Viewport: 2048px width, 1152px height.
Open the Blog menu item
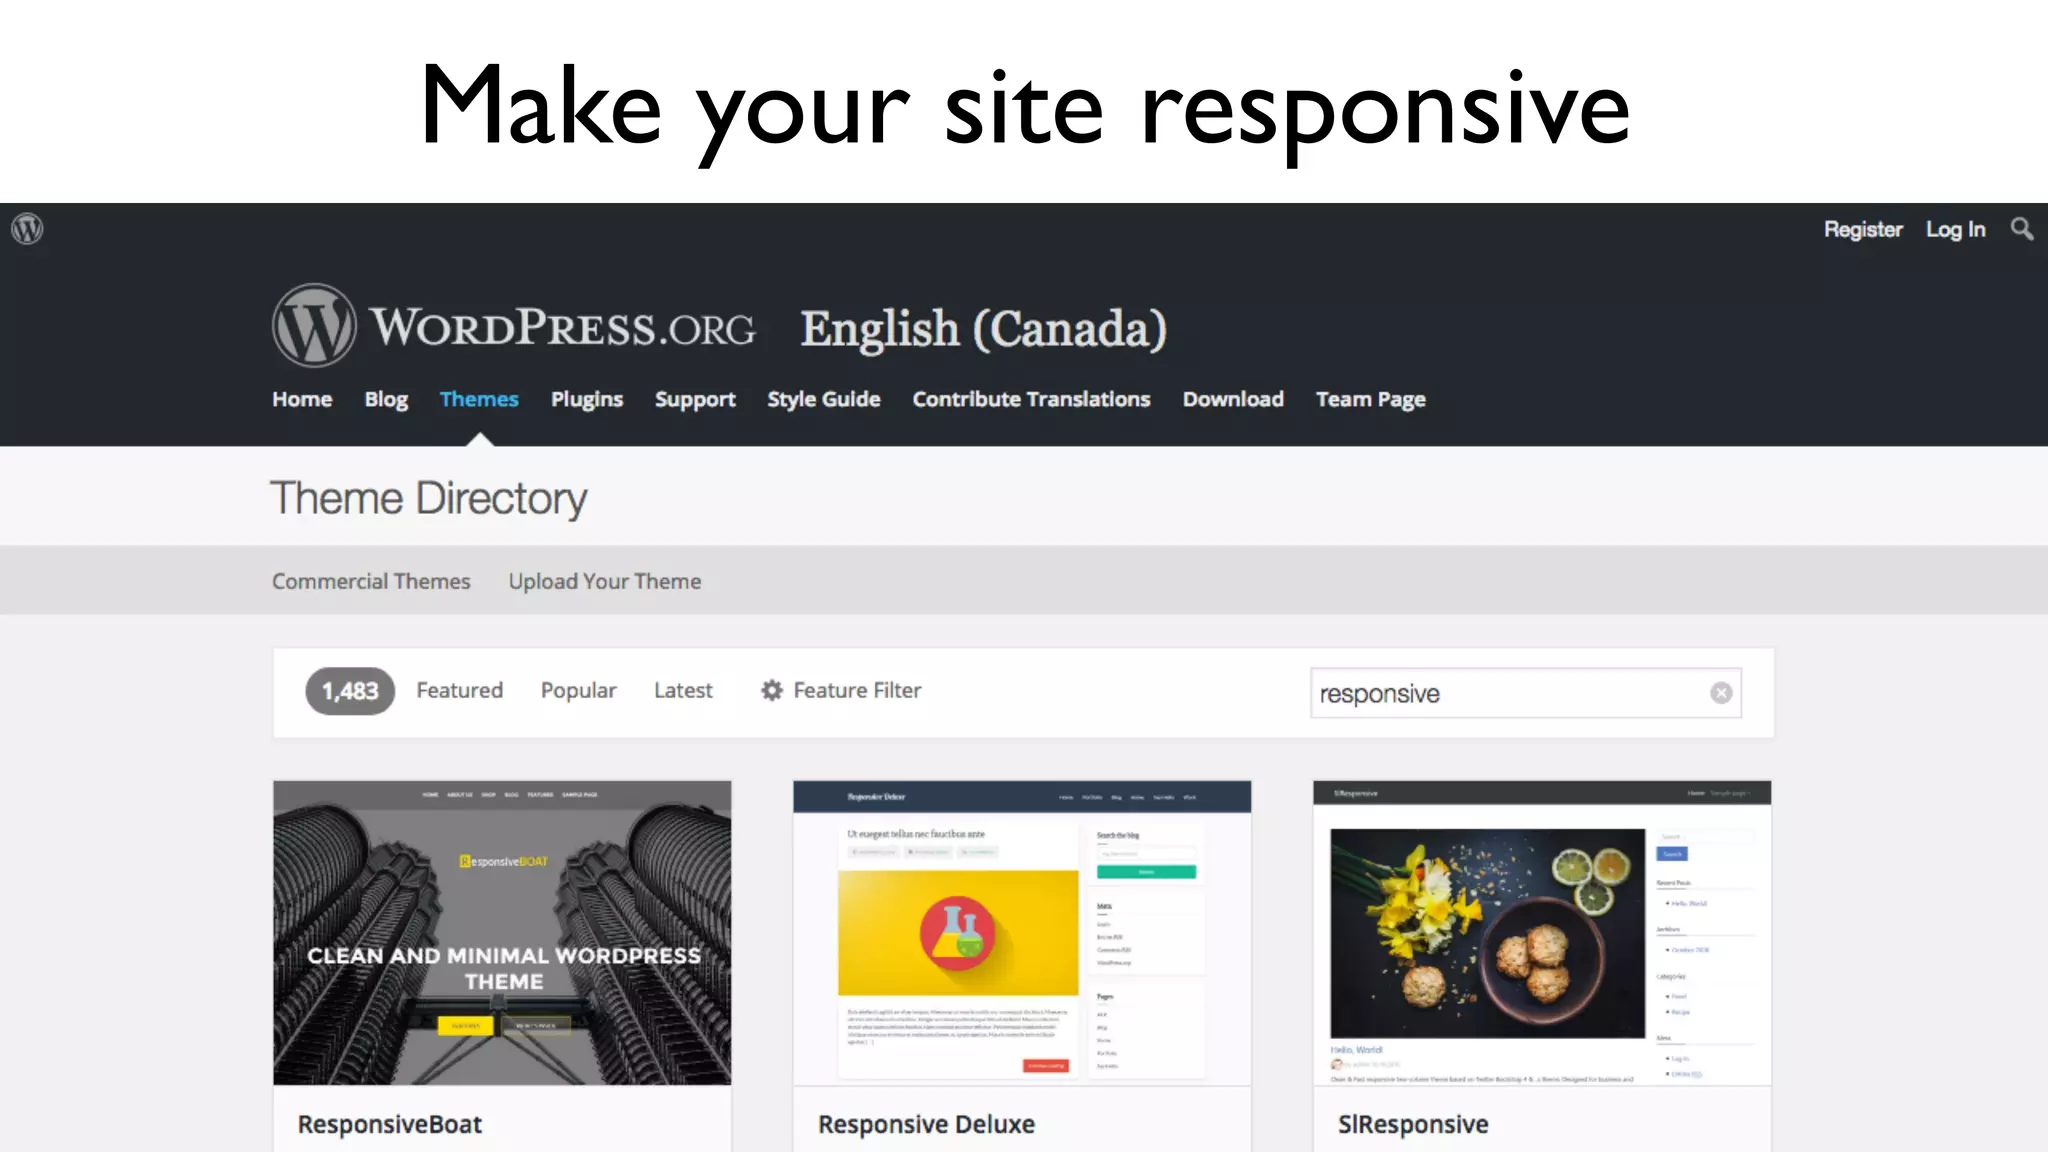386,399
